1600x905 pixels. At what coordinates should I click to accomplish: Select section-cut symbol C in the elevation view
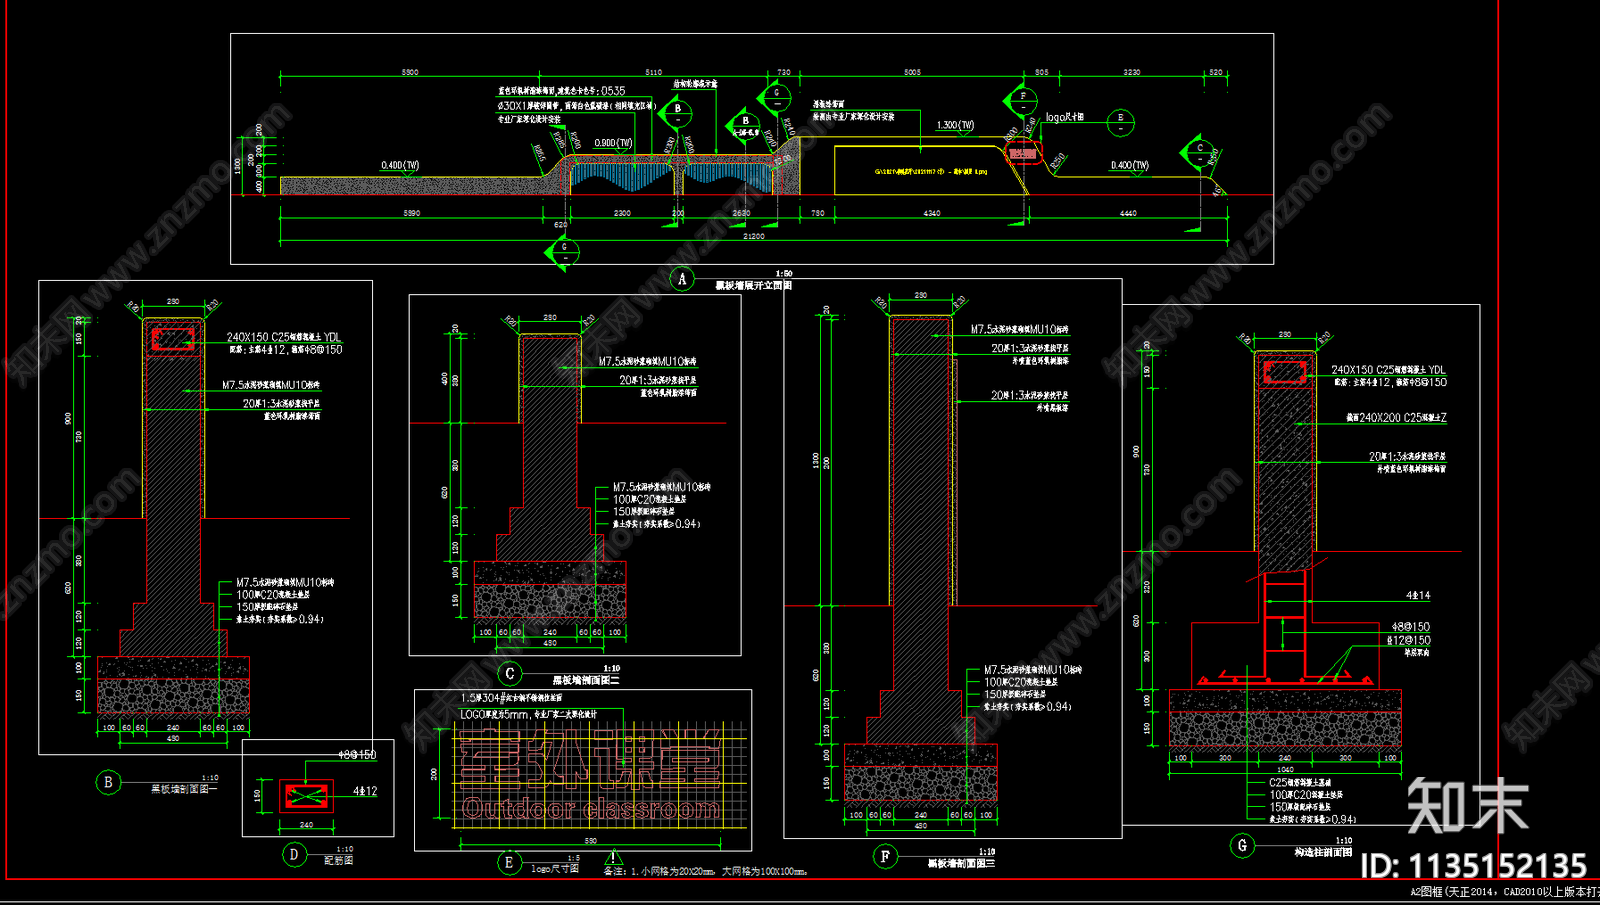tap(1199, 152)
